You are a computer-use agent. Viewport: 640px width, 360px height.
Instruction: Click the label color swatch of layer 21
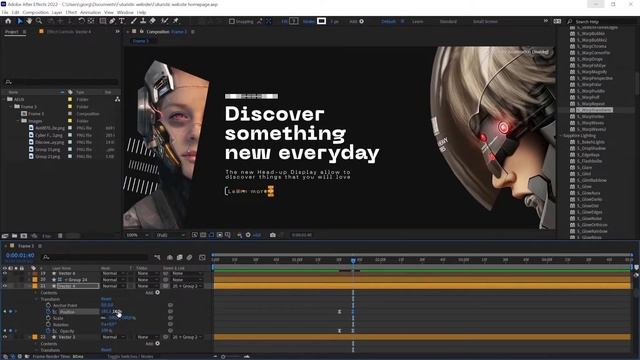pyautogui.click(x=35, y=286)
